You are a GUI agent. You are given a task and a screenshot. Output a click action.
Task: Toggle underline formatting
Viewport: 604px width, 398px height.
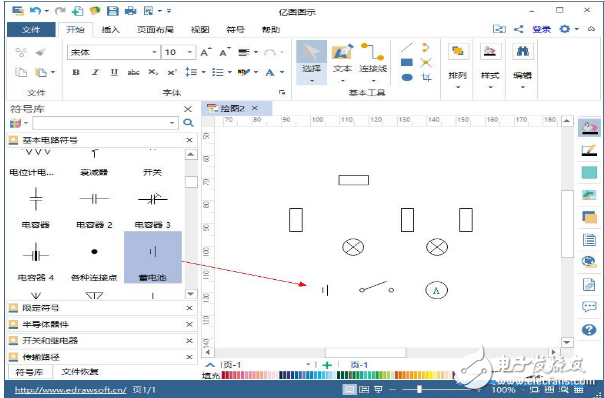coord(114,72)
